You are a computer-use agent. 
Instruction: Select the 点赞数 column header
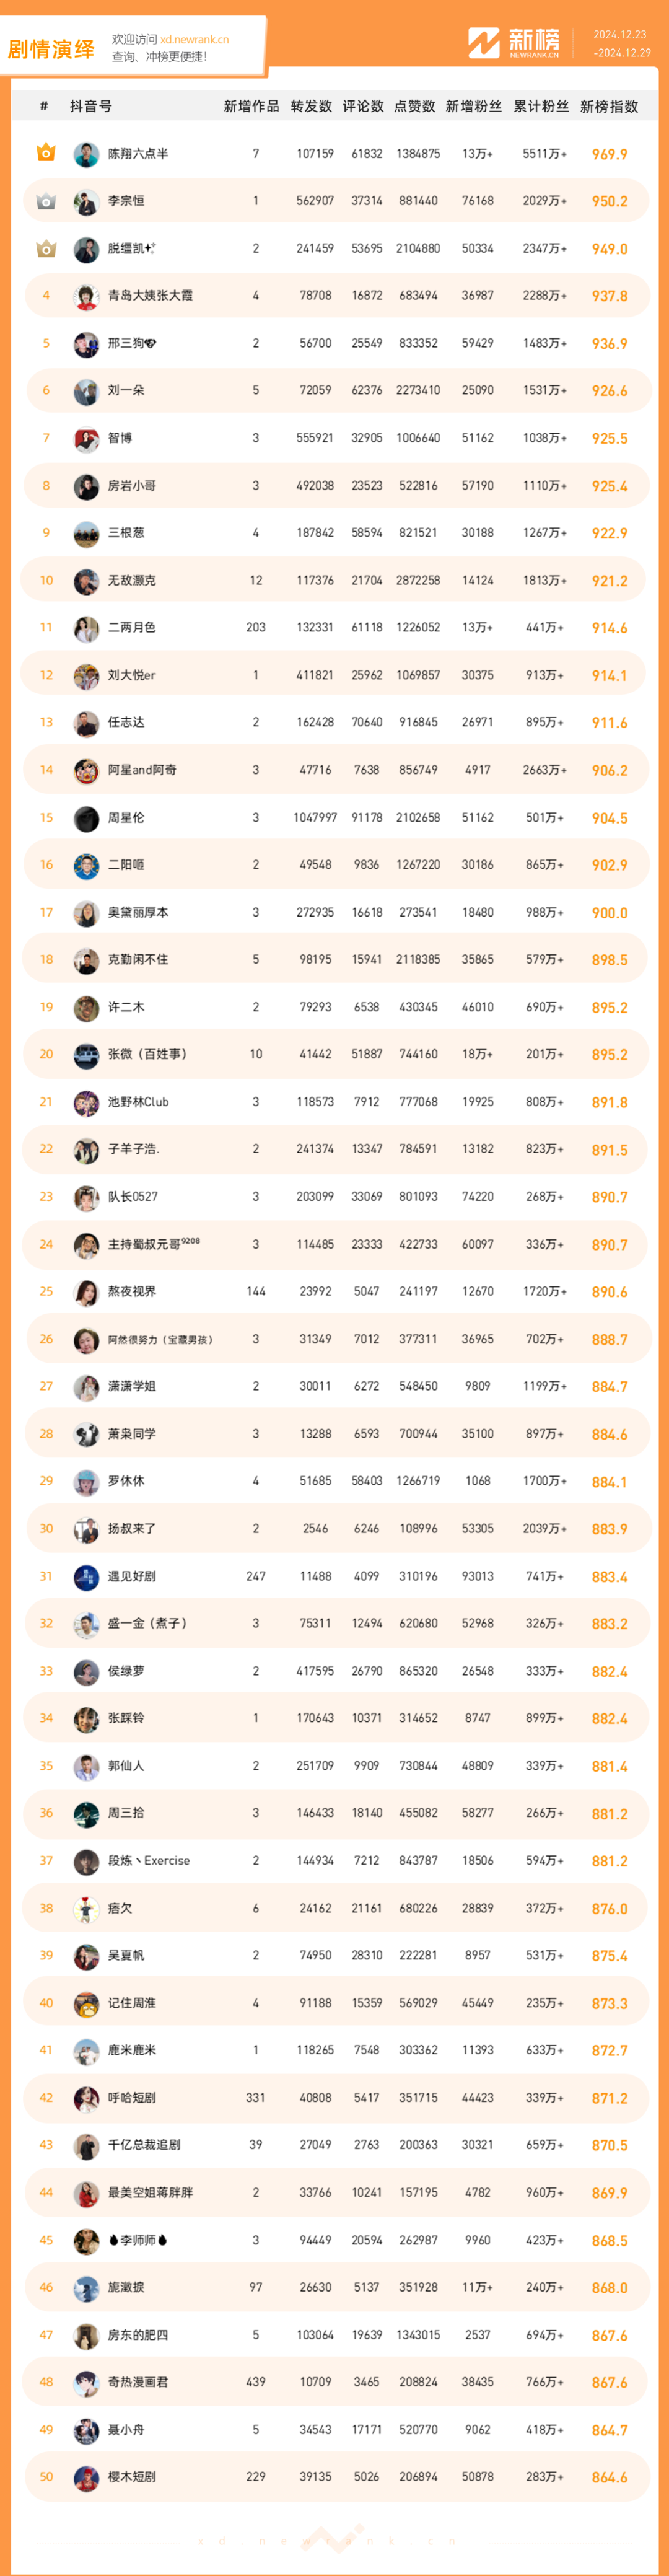414,106
